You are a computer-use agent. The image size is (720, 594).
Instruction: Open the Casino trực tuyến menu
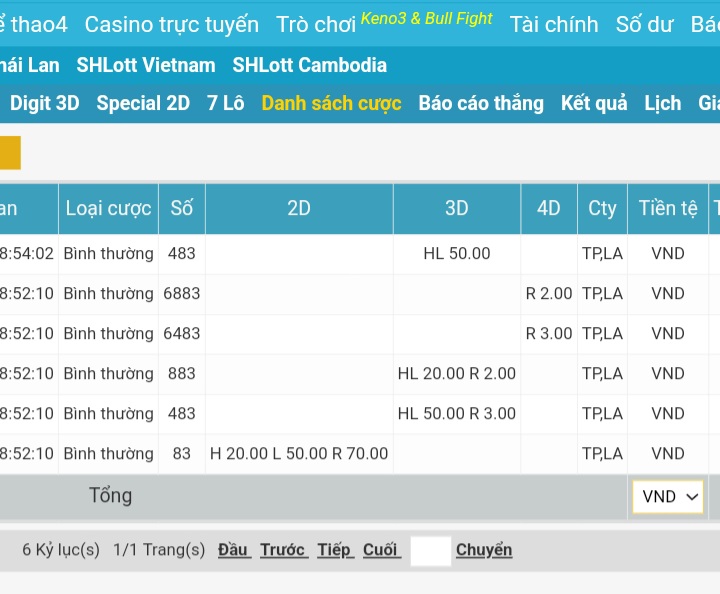(171, 24)
